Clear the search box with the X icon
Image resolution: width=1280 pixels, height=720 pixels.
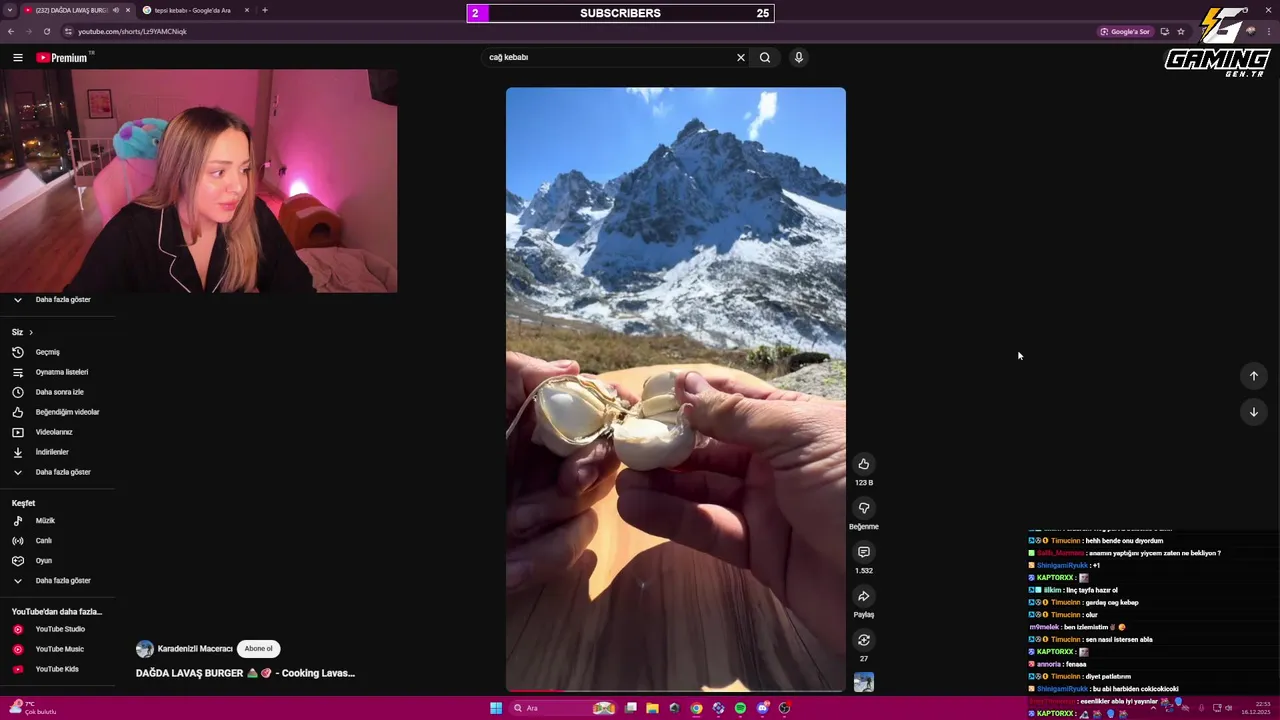[x=741, y=57]
